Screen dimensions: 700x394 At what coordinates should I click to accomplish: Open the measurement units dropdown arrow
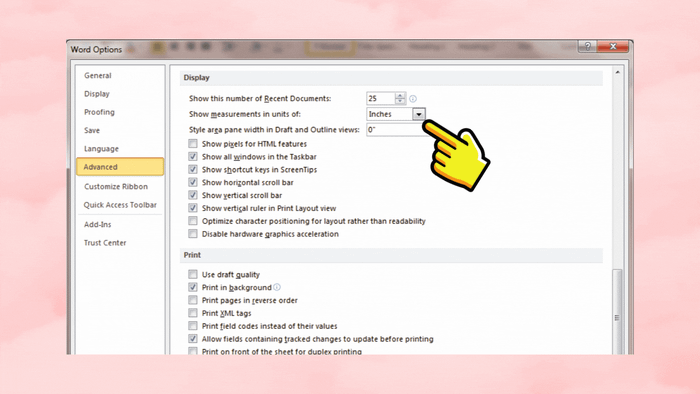pyautogui.click(x=418, y=114)
